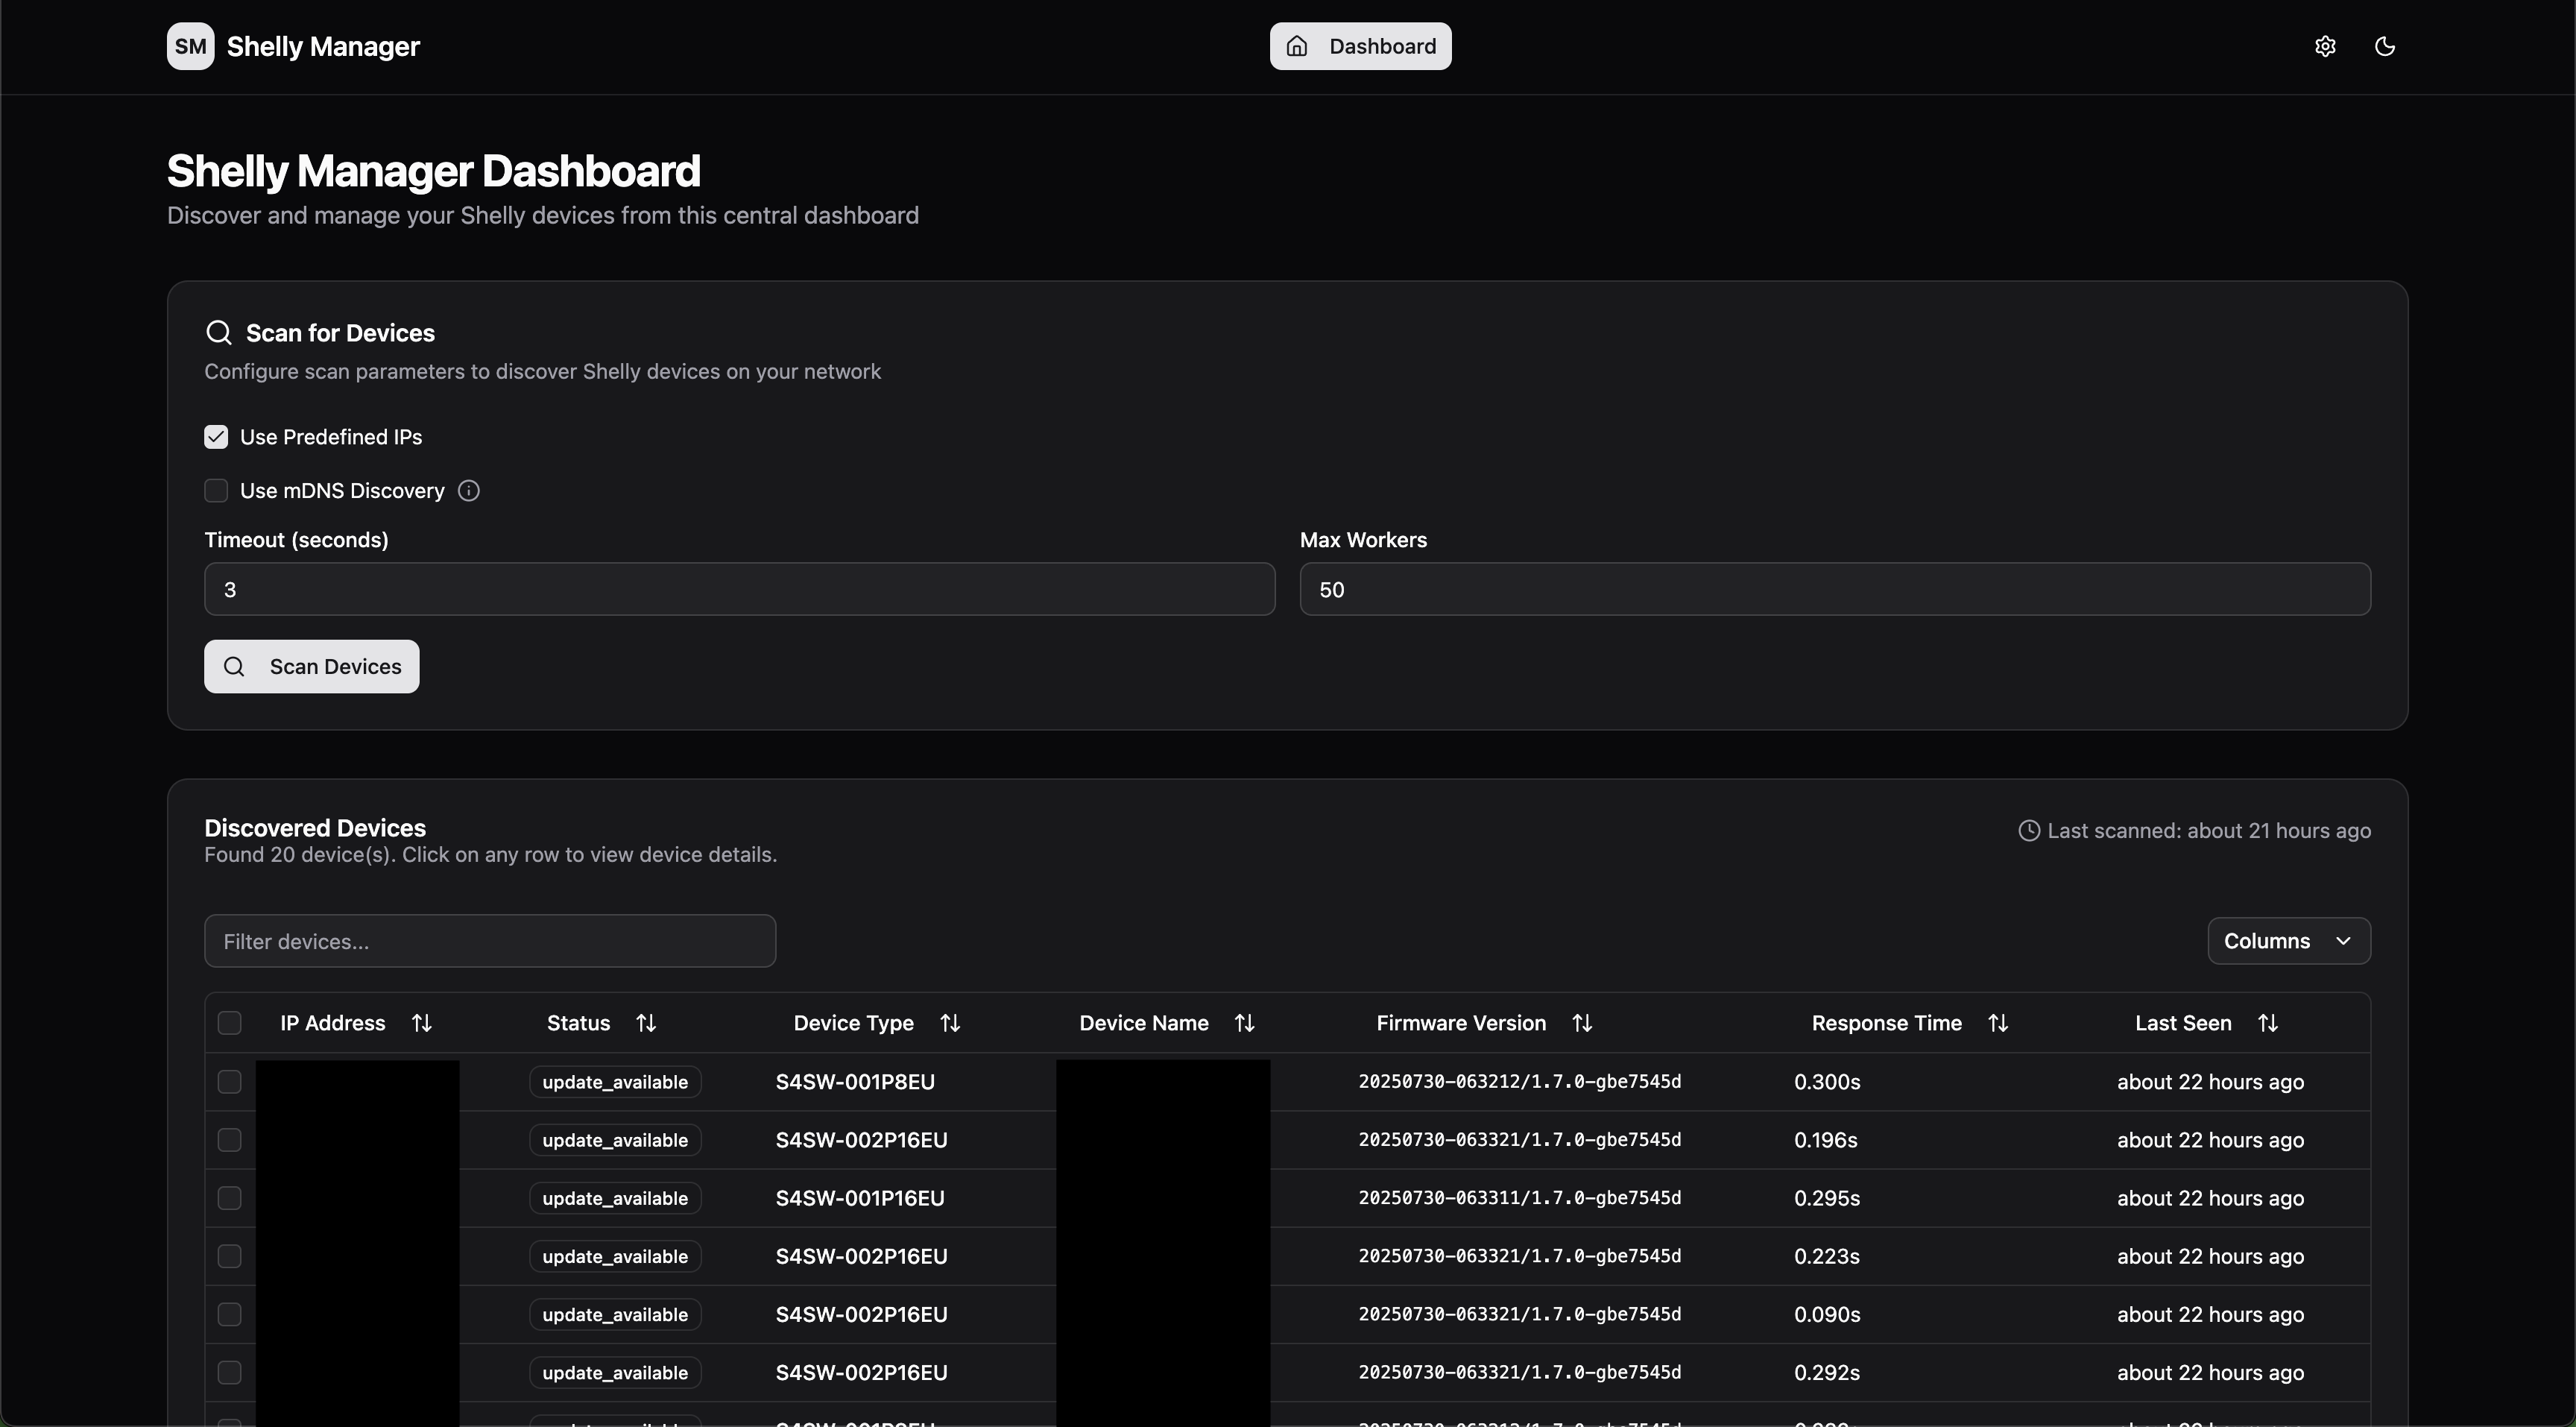Image resolution: width=2576 pixels, height=1427 pixels.
Task: Click response time 0.300s cell
Action: coord(1827,1082)
